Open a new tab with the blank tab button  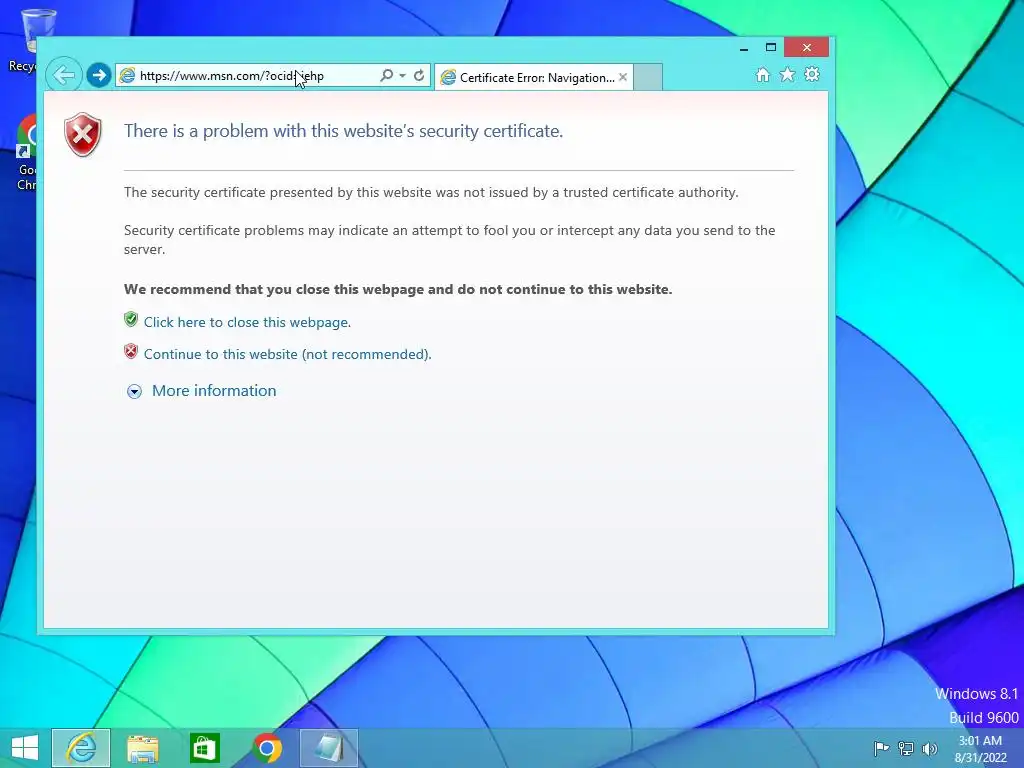[x=648, y=77]
